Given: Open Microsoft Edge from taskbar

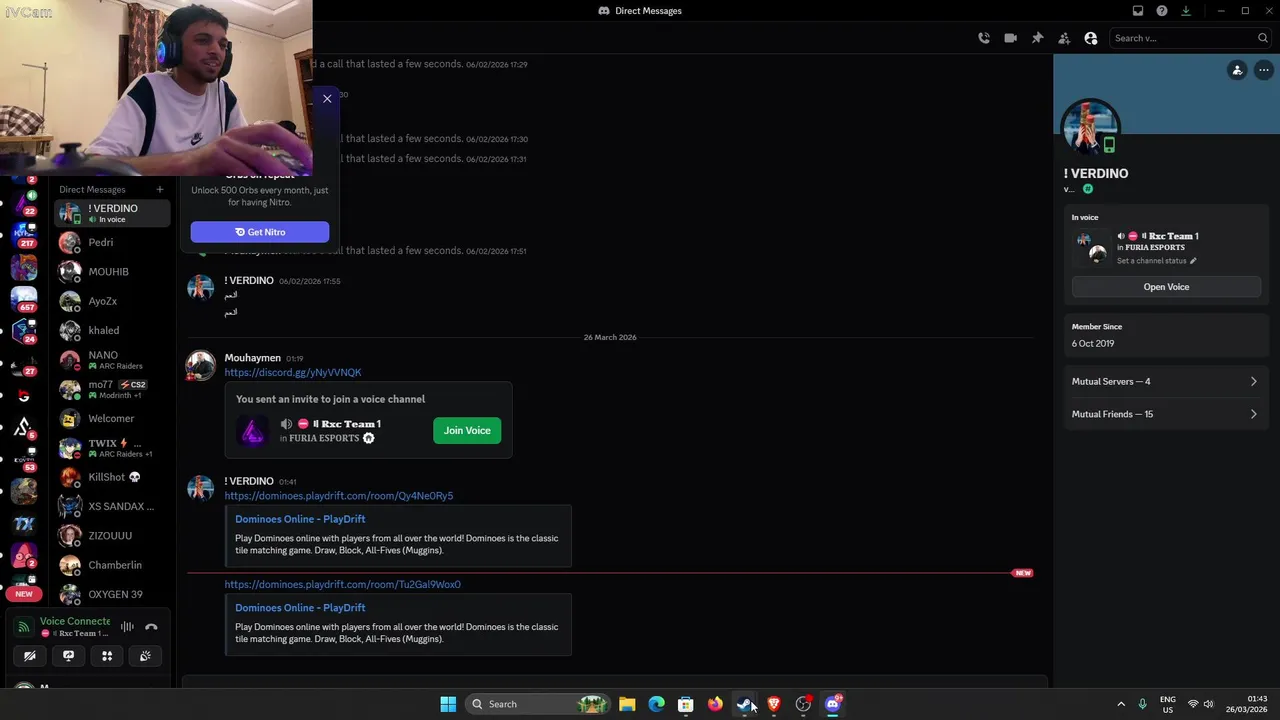Looking at the screenshot, I should pyautogui.click(x=656, y=704).
